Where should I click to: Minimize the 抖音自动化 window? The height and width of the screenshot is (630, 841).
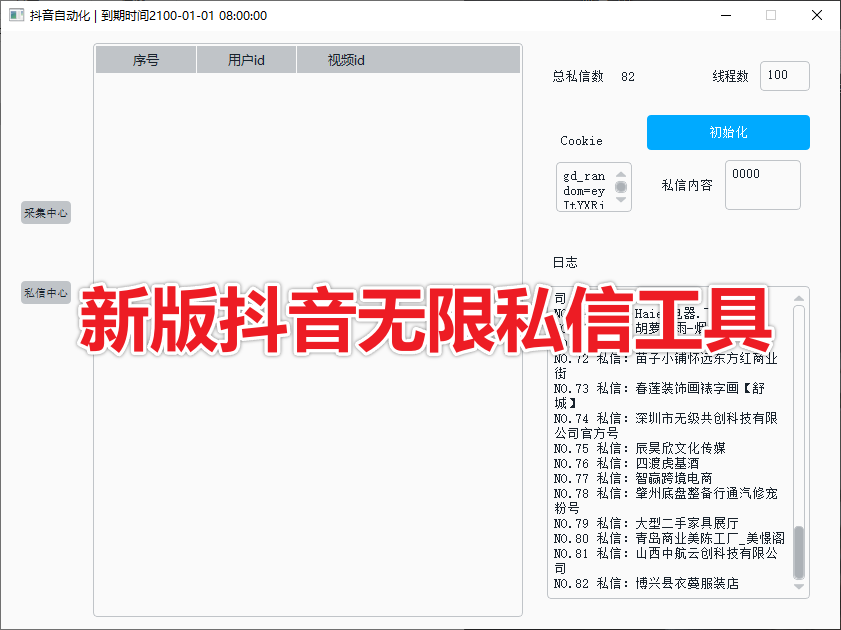tap(726, 15)
